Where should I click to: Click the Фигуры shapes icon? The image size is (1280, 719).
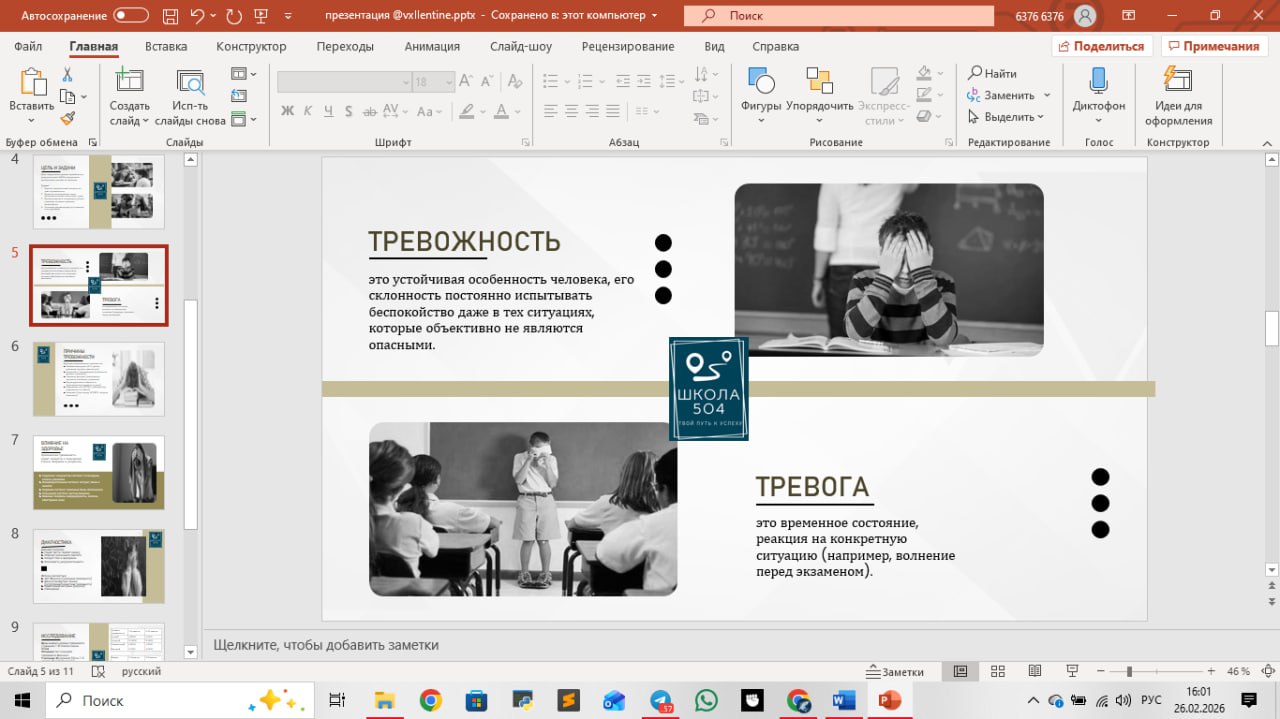pos(761,81)
